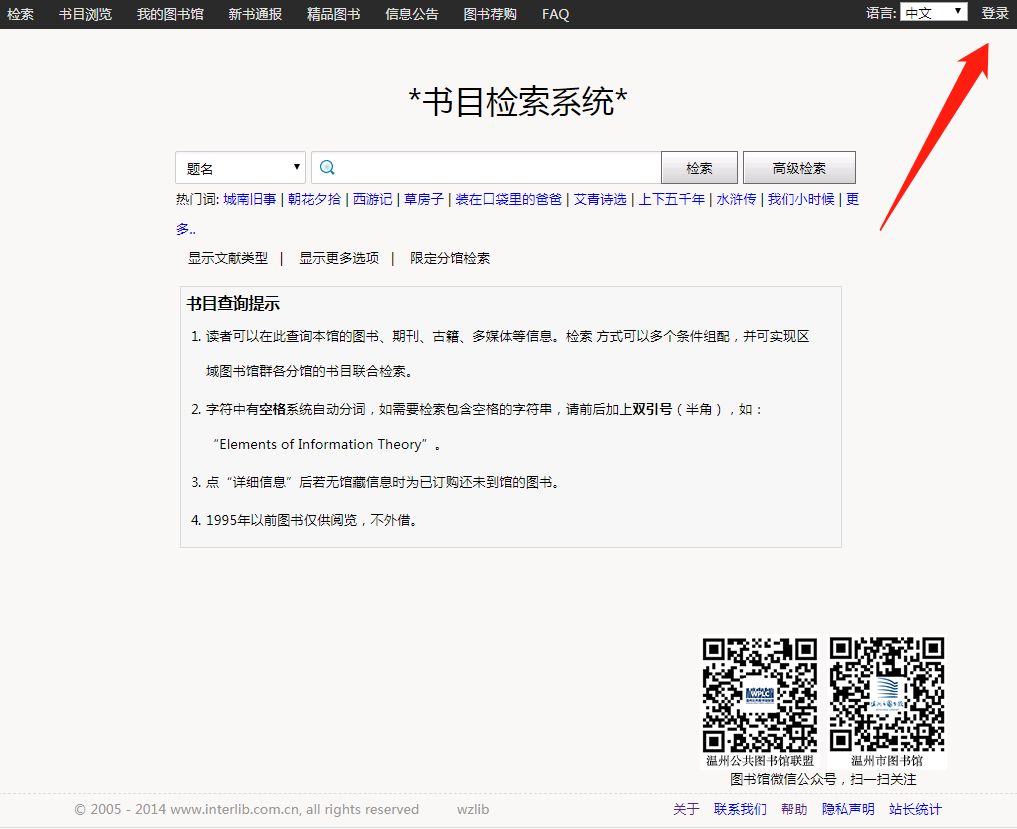
Task: Open 新书通报 from navigation bar
Action: coord(255,14)
